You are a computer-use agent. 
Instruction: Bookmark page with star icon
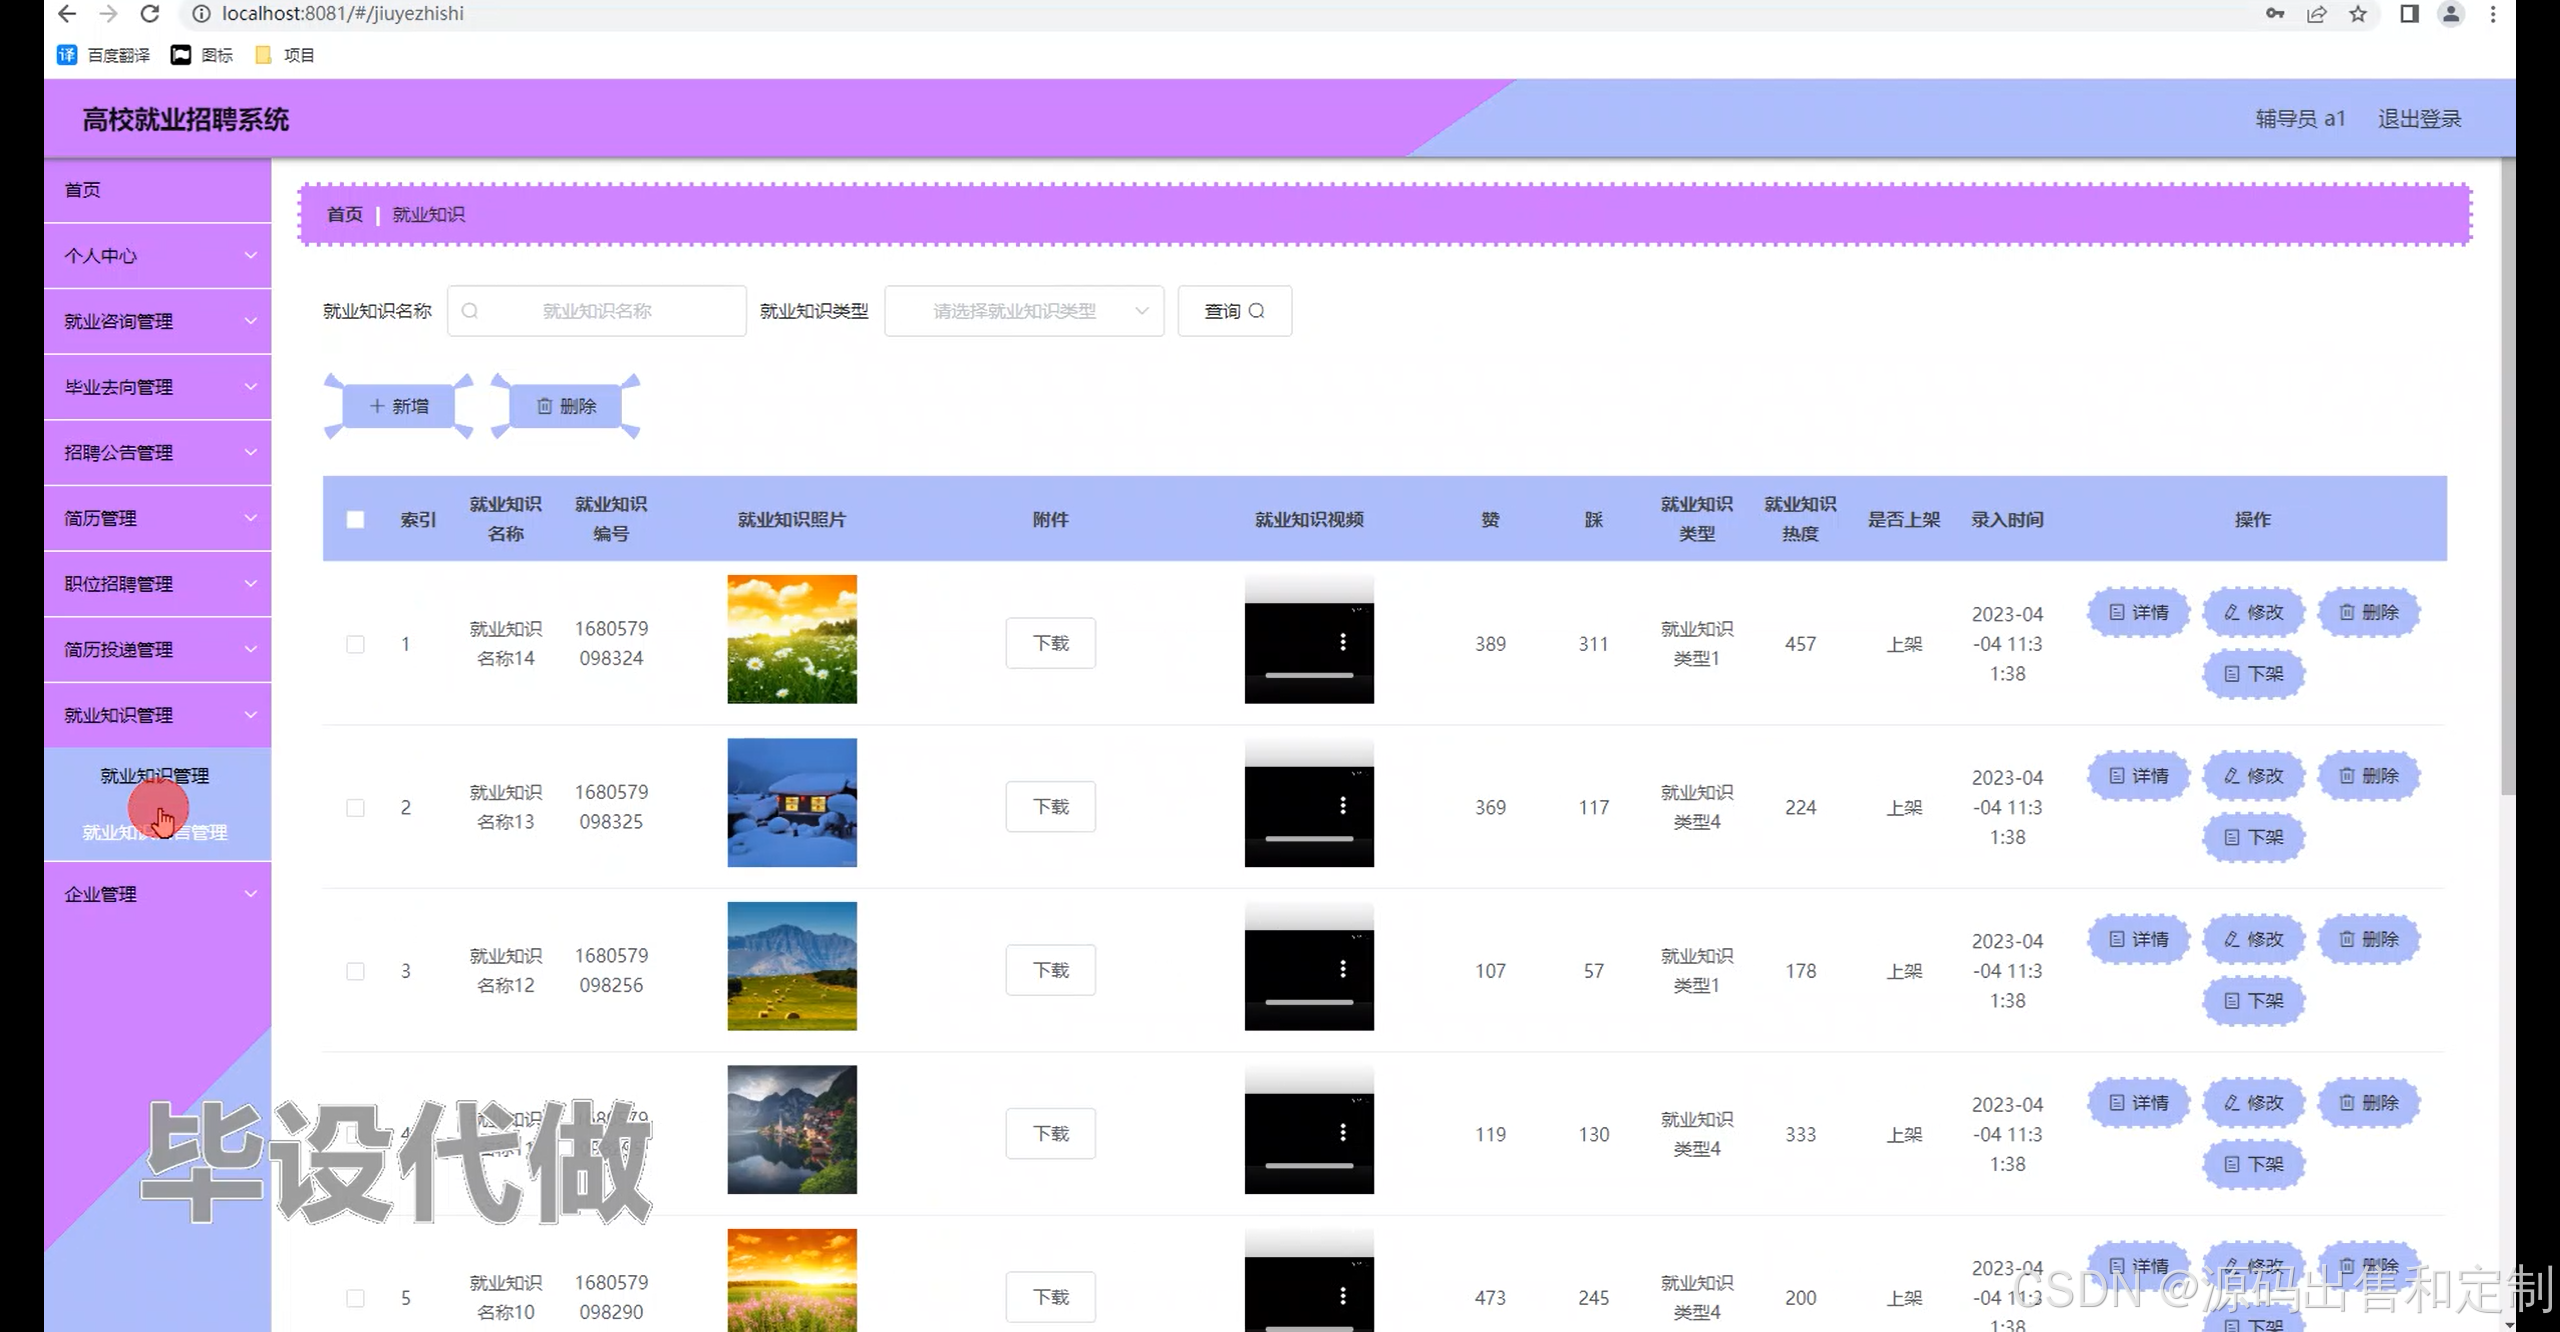tap(2358, 14)
